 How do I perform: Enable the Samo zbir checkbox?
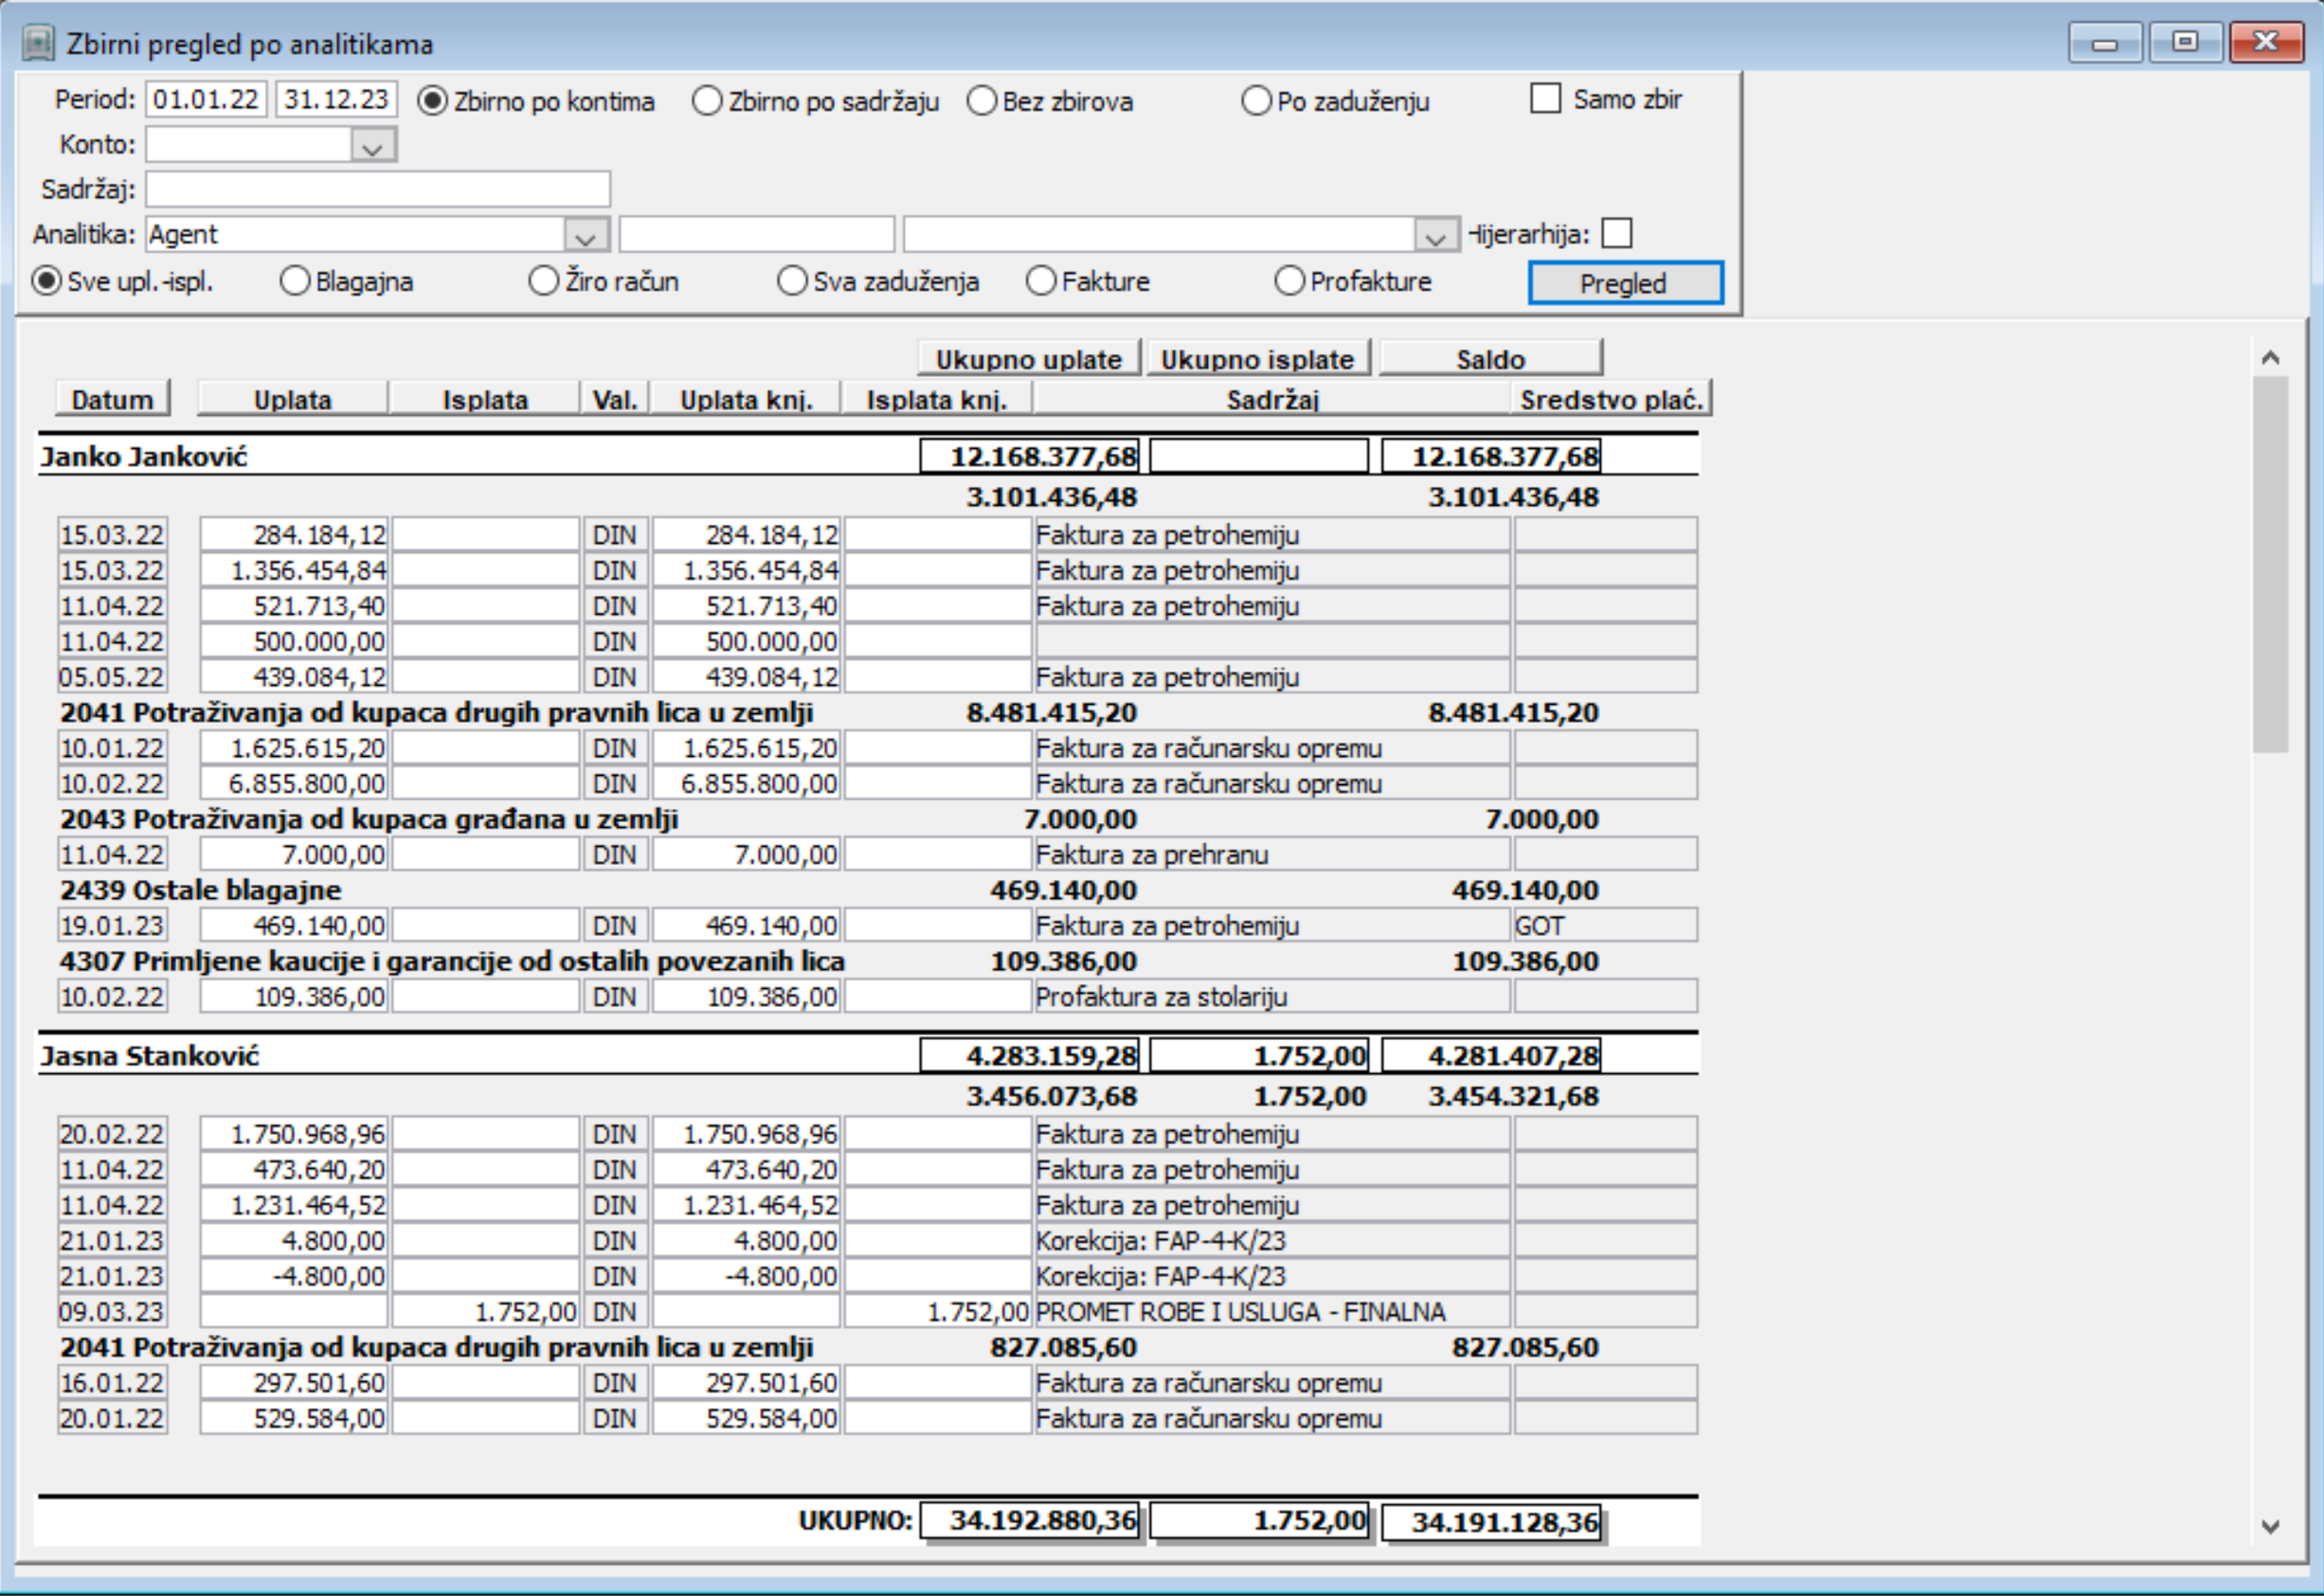[1545, 99]
